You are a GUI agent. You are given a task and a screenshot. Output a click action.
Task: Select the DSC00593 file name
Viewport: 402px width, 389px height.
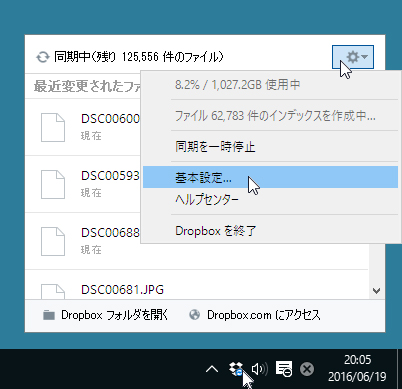coord(110,175)
